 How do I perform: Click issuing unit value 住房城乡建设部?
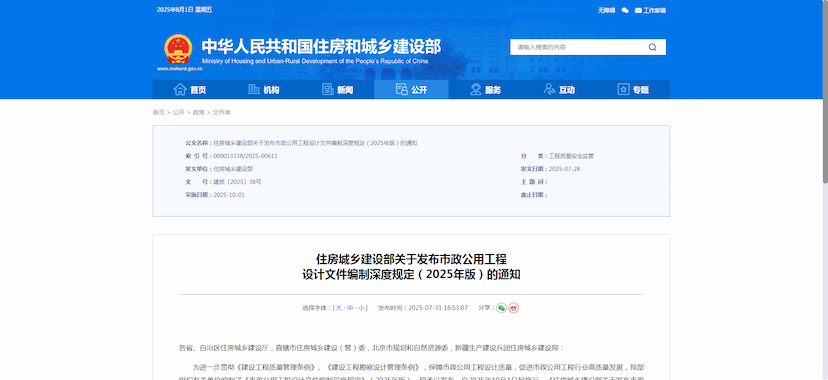tap(233, 169)
